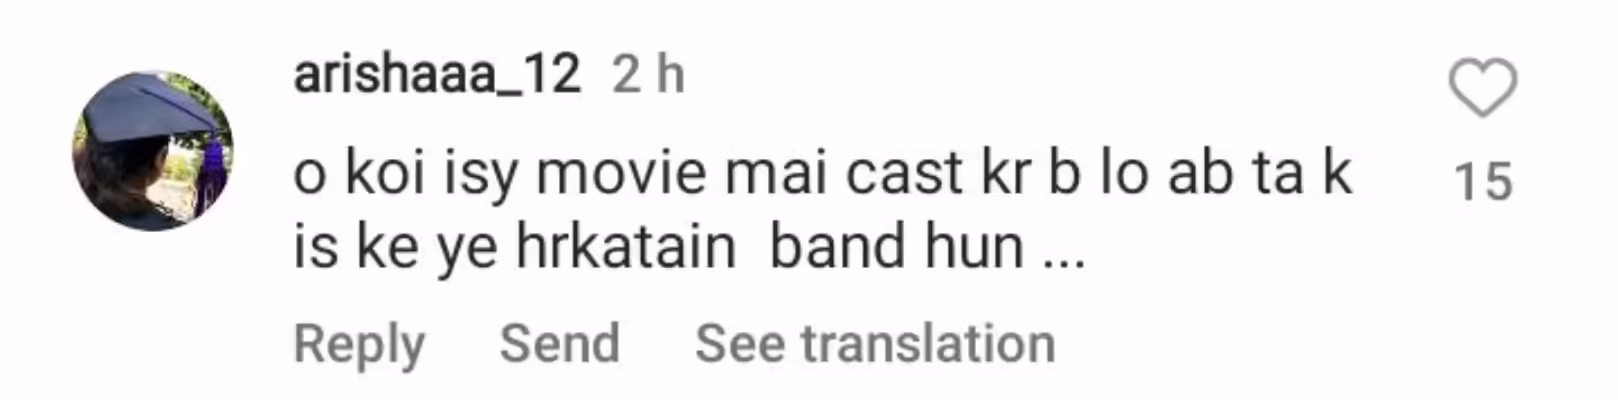View who liked via the 15 count
1618x400 pixels.
[1483, 182]
